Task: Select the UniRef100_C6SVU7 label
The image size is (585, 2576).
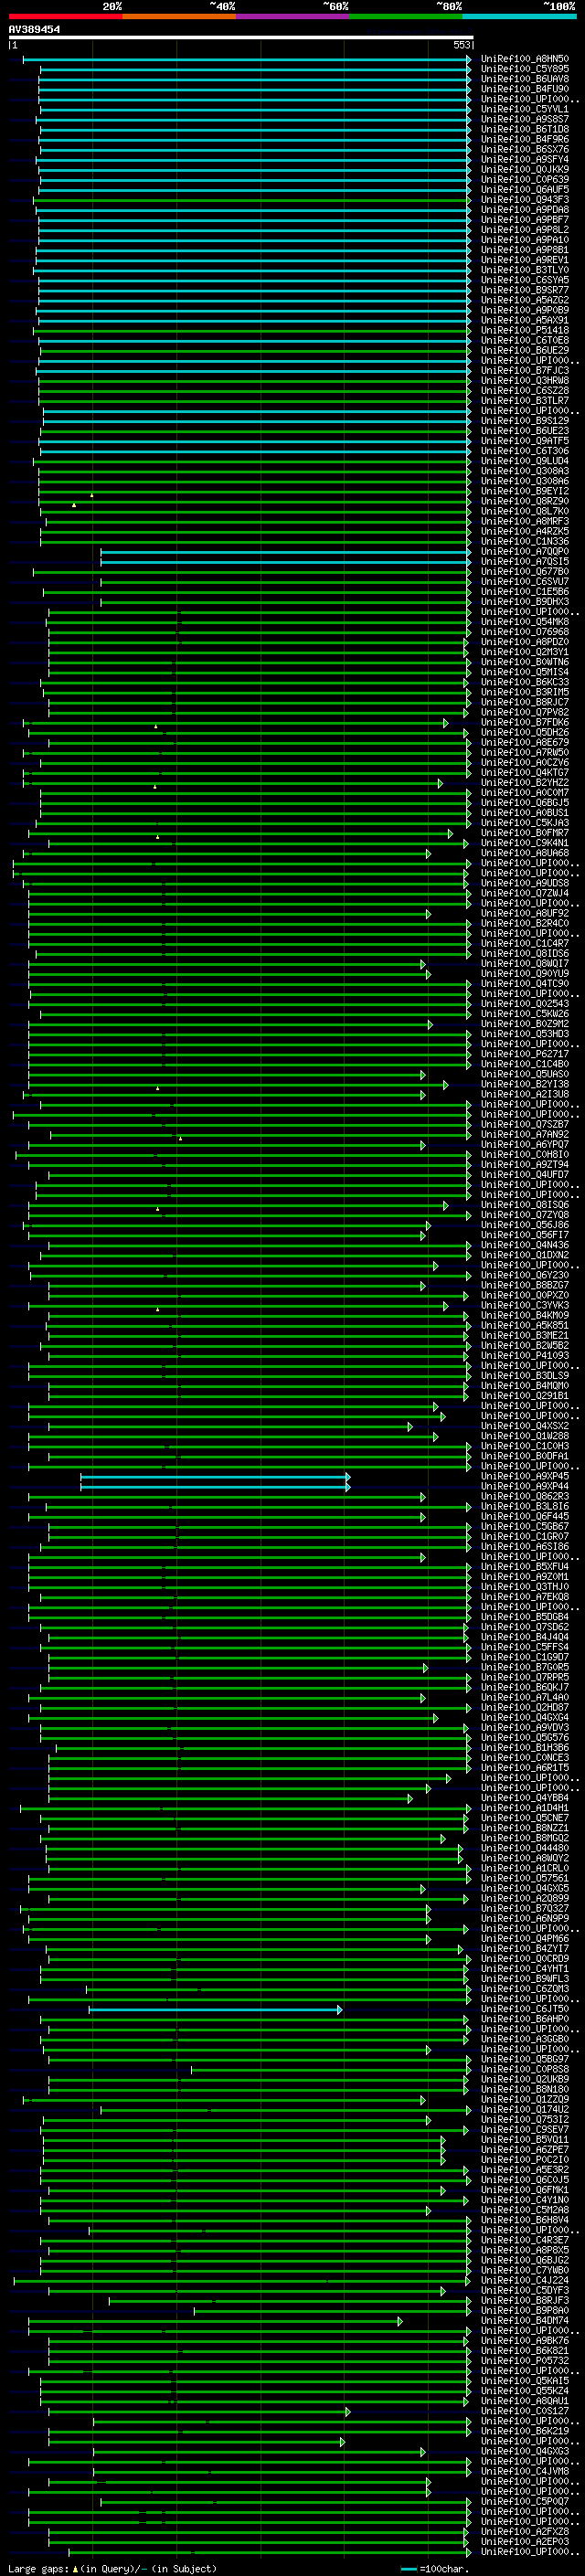Action: pos(524,582)
